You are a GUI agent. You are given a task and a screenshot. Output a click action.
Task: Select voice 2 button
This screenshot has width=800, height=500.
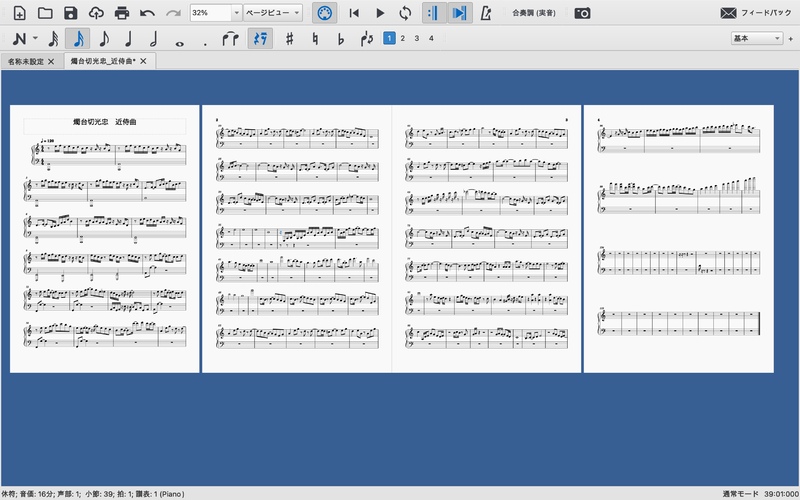[402, 38]
